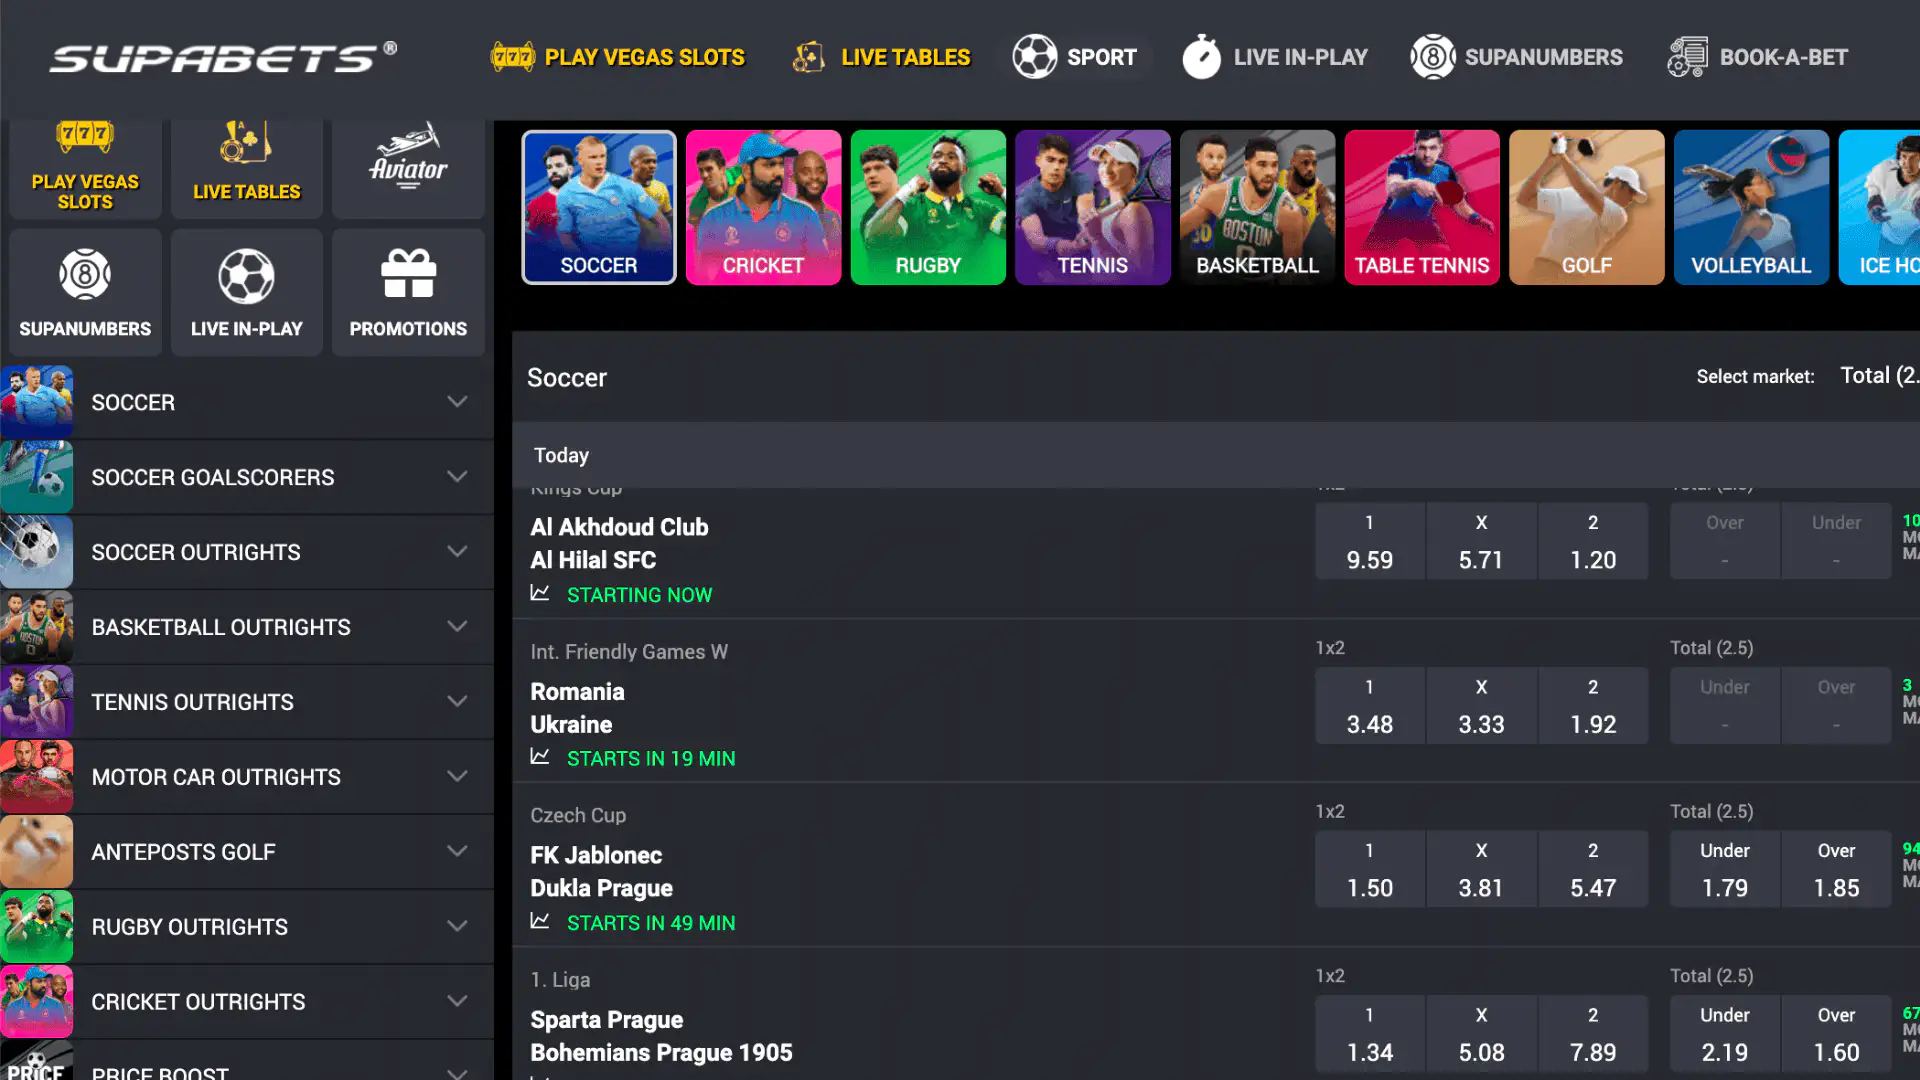The image size is (1920, 1080).
Task: Select Under 2.19 for Sparta Prague match
Action: tap(1724, 1033)
